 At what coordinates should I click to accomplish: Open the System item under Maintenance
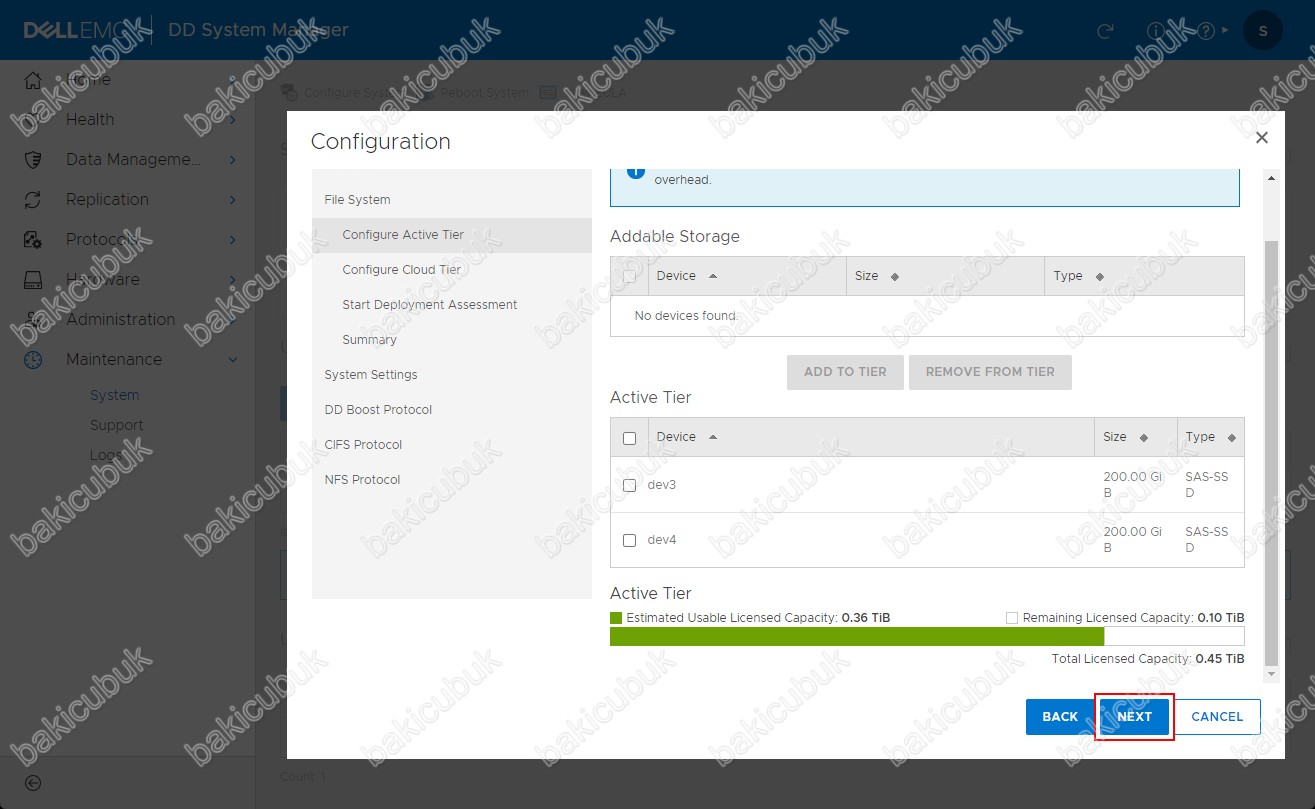pos(114,395)
